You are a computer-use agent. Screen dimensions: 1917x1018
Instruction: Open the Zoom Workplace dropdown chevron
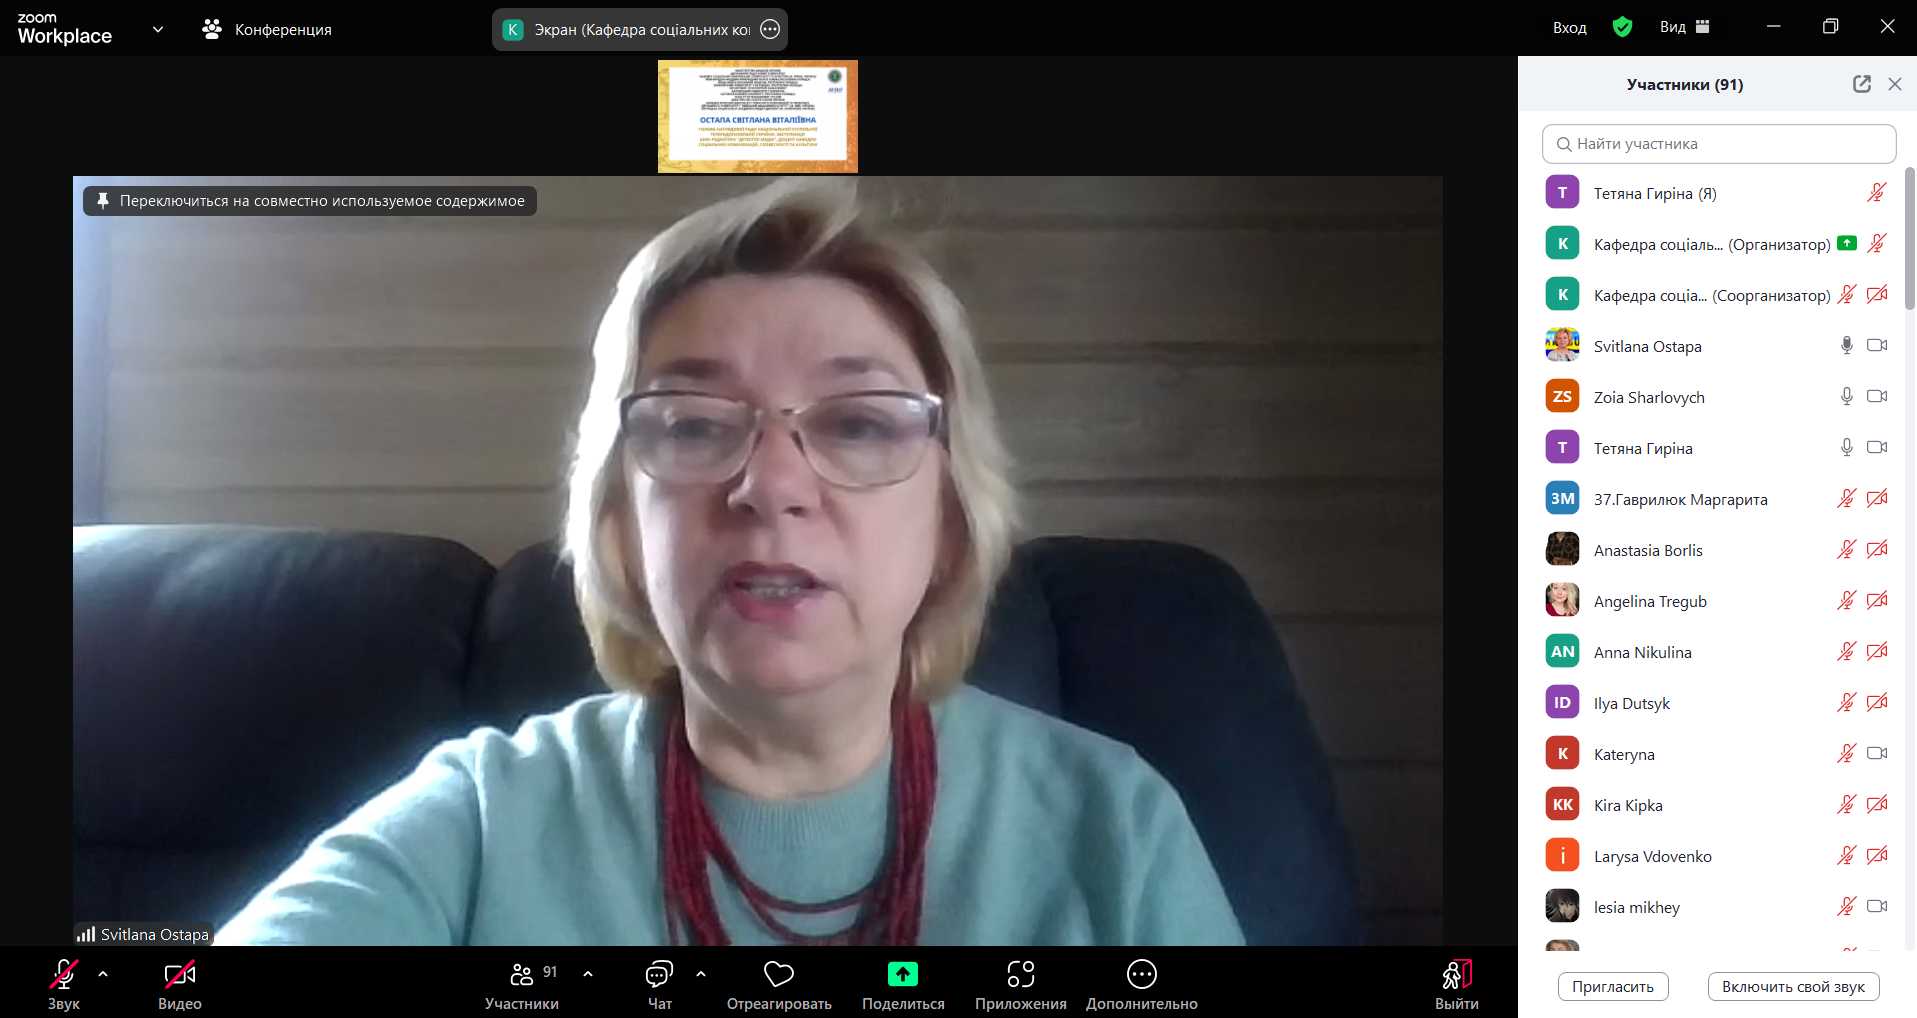click(158, 29)
